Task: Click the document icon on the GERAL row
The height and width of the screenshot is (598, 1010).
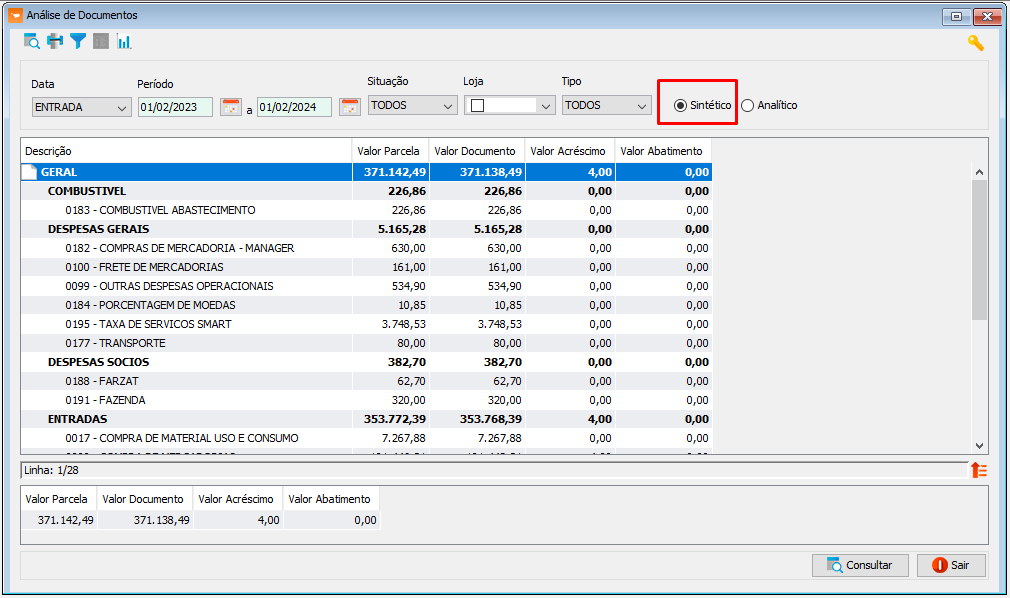Action: coord(30,172)
